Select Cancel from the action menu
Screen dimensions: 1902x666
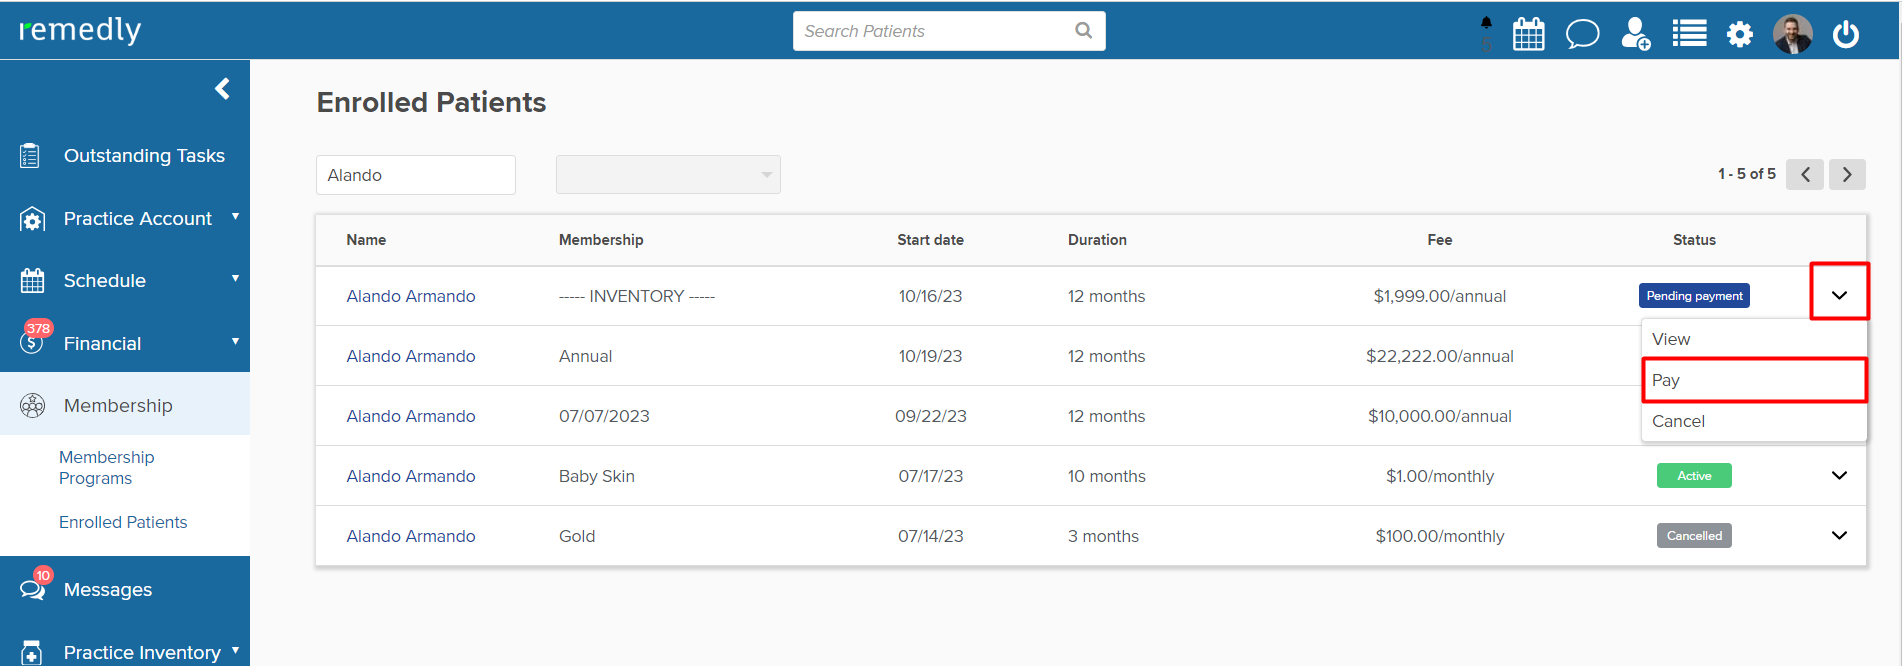pyautogui.click(x=1753, y=421)
